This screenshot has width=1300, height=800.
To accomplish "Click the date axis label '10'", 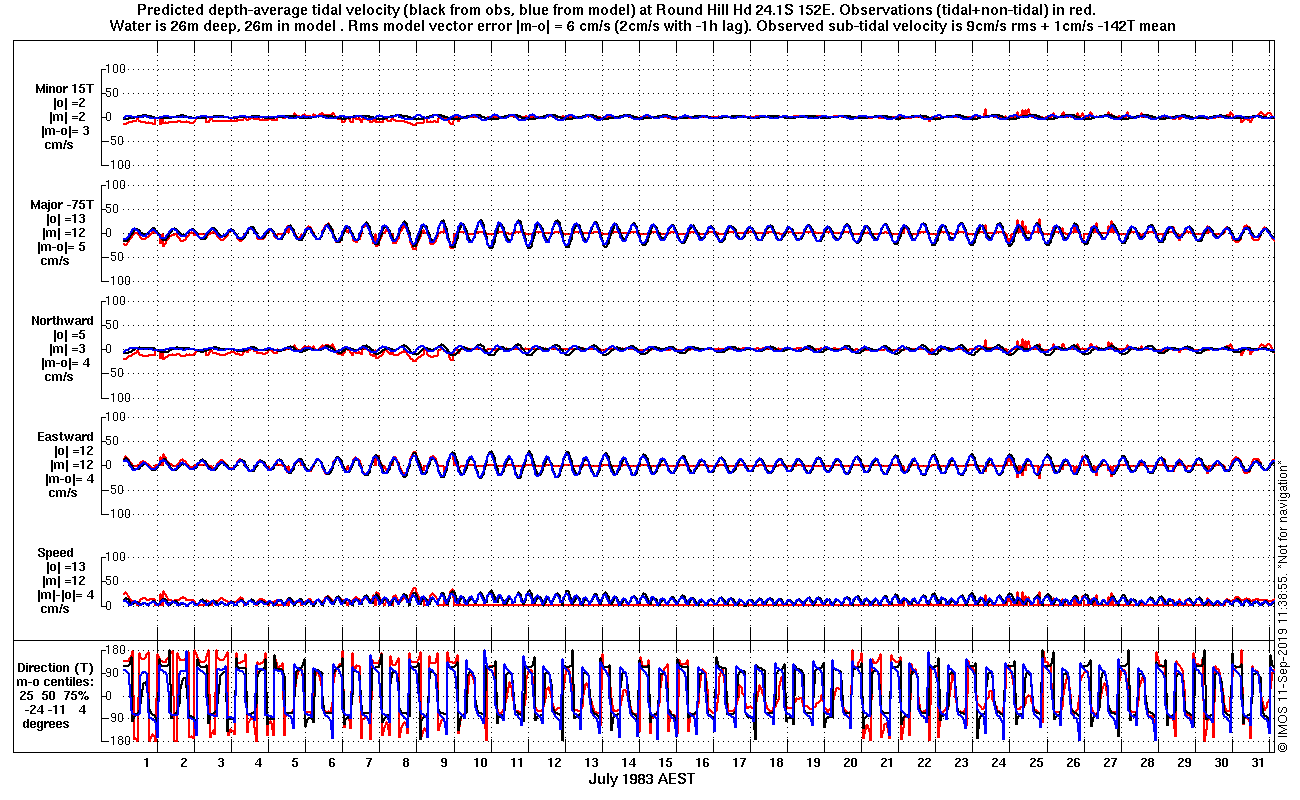I will pyautogui.click(x=480, y=762).
